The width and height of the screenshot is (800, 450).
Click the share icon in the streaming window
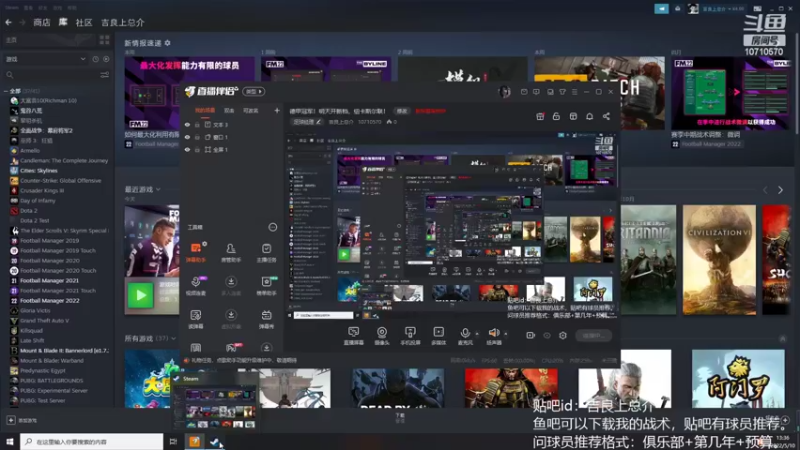pos(606,116)
